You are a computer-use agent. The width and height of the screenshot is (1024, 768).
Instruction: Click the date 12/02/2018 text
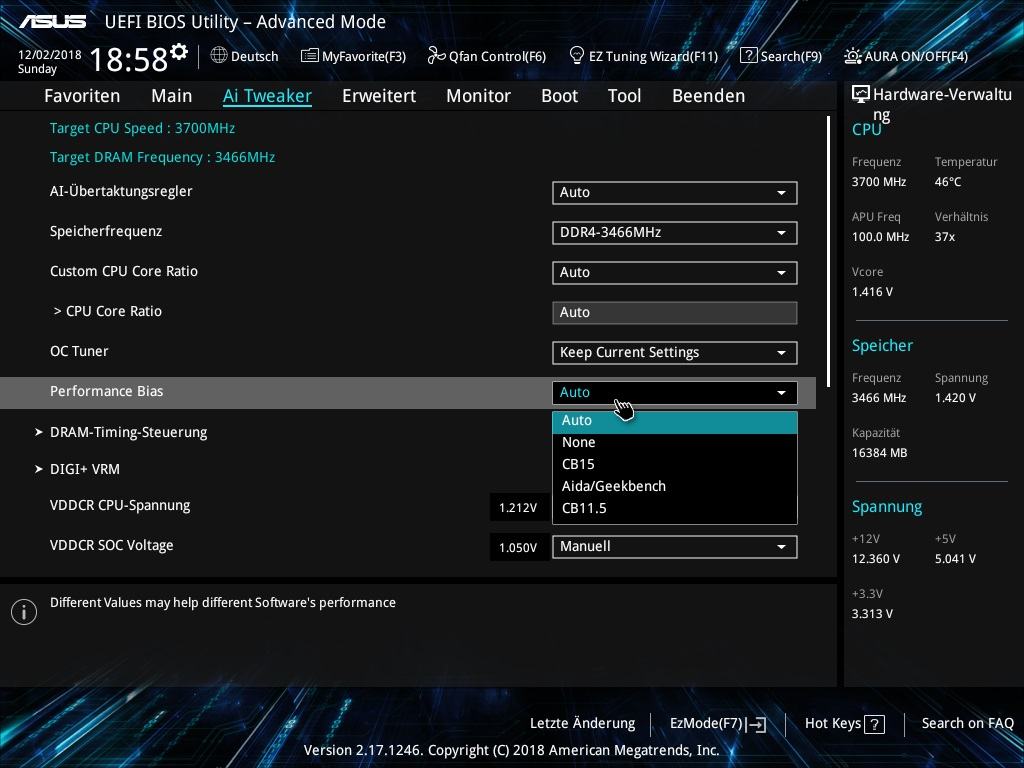[50, 55]
